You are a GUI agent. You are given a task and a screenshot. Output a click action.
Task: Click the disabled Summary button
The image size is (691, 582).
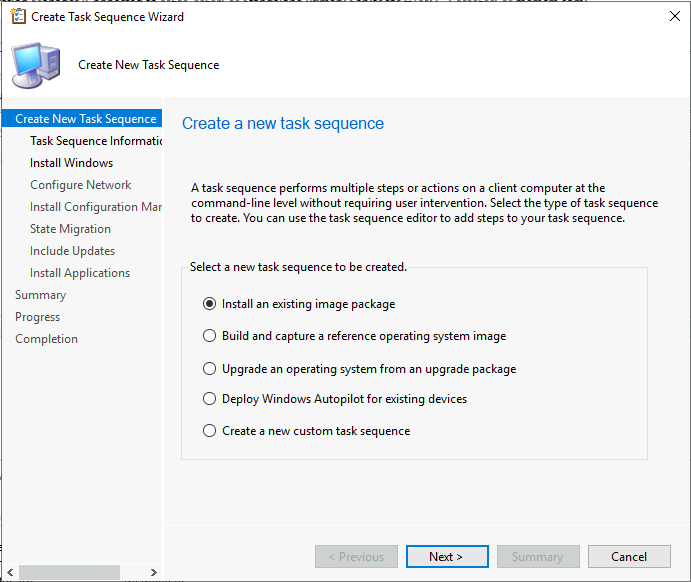538,556
